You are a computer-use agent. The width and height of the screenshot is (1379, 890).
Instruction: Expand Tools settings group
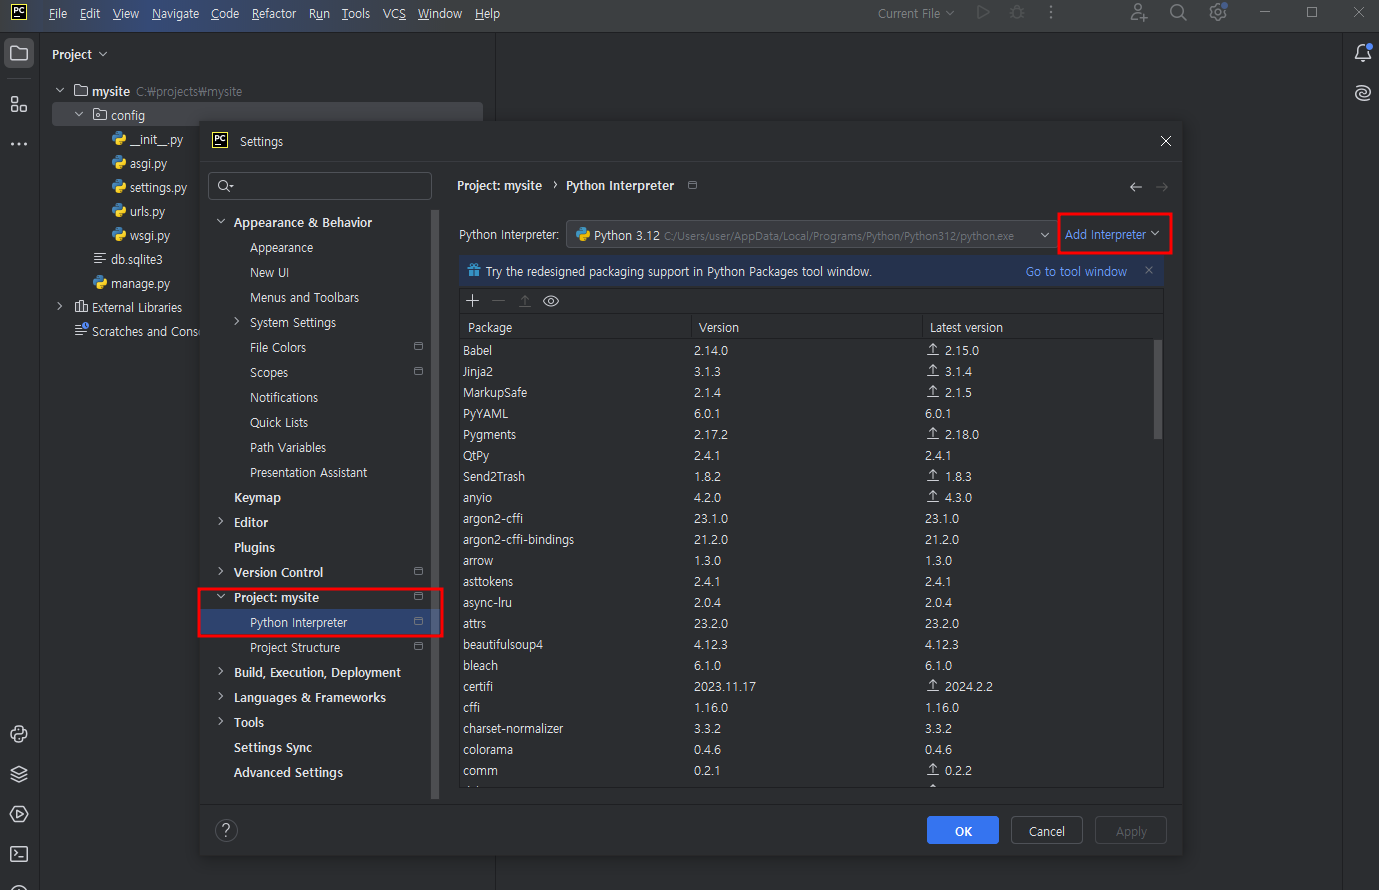(221, 722)
